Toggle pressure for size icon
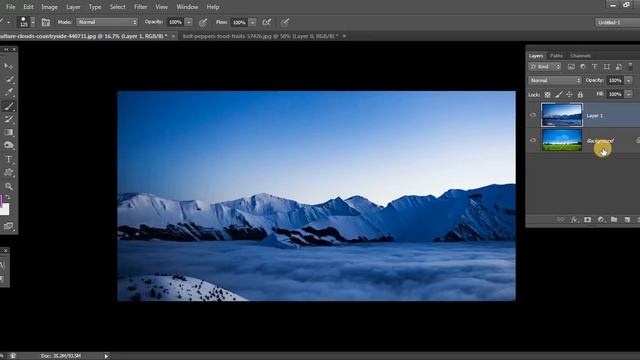 pos(285,22)
